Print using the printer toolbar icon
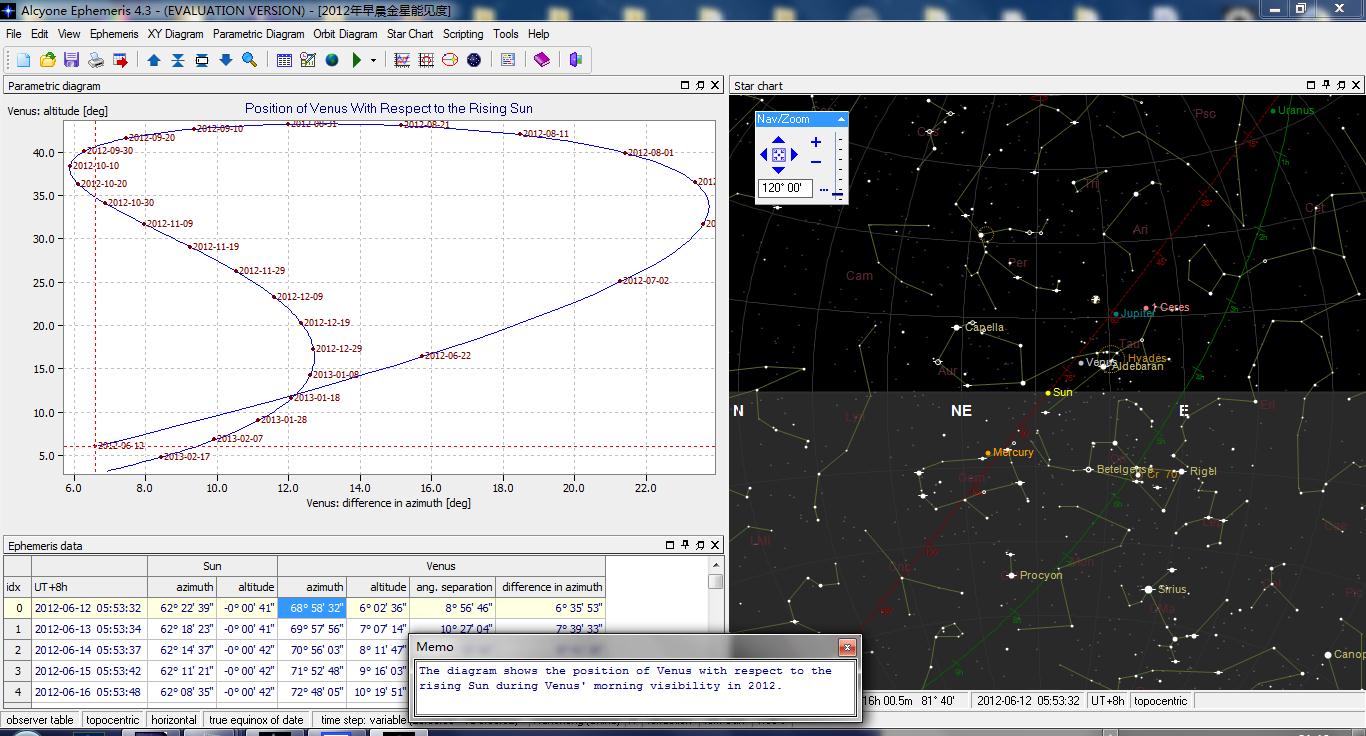1366x736 pixels. pos(95,60)
